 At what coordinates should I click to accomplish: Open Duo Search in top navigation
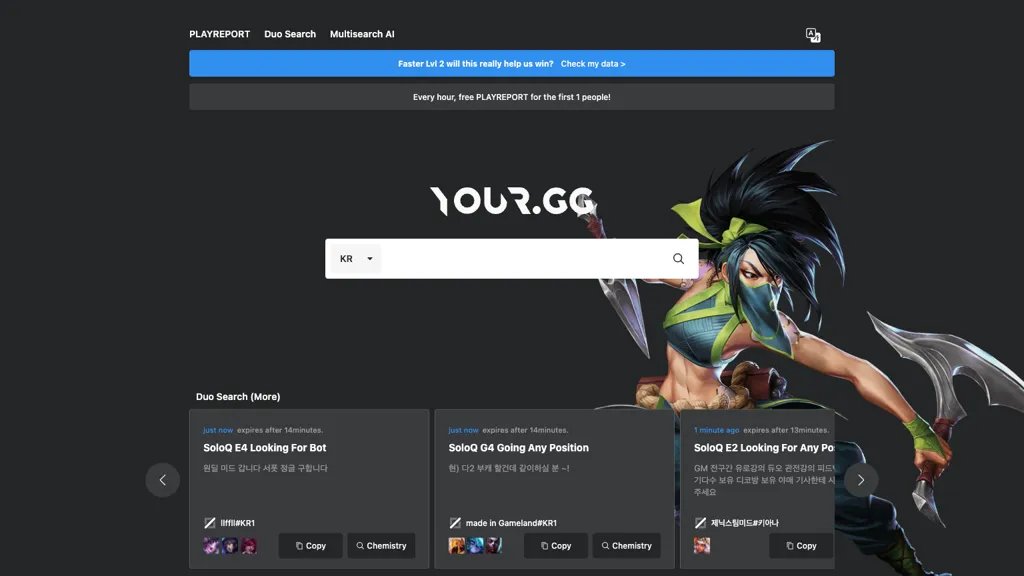(290, 34)
